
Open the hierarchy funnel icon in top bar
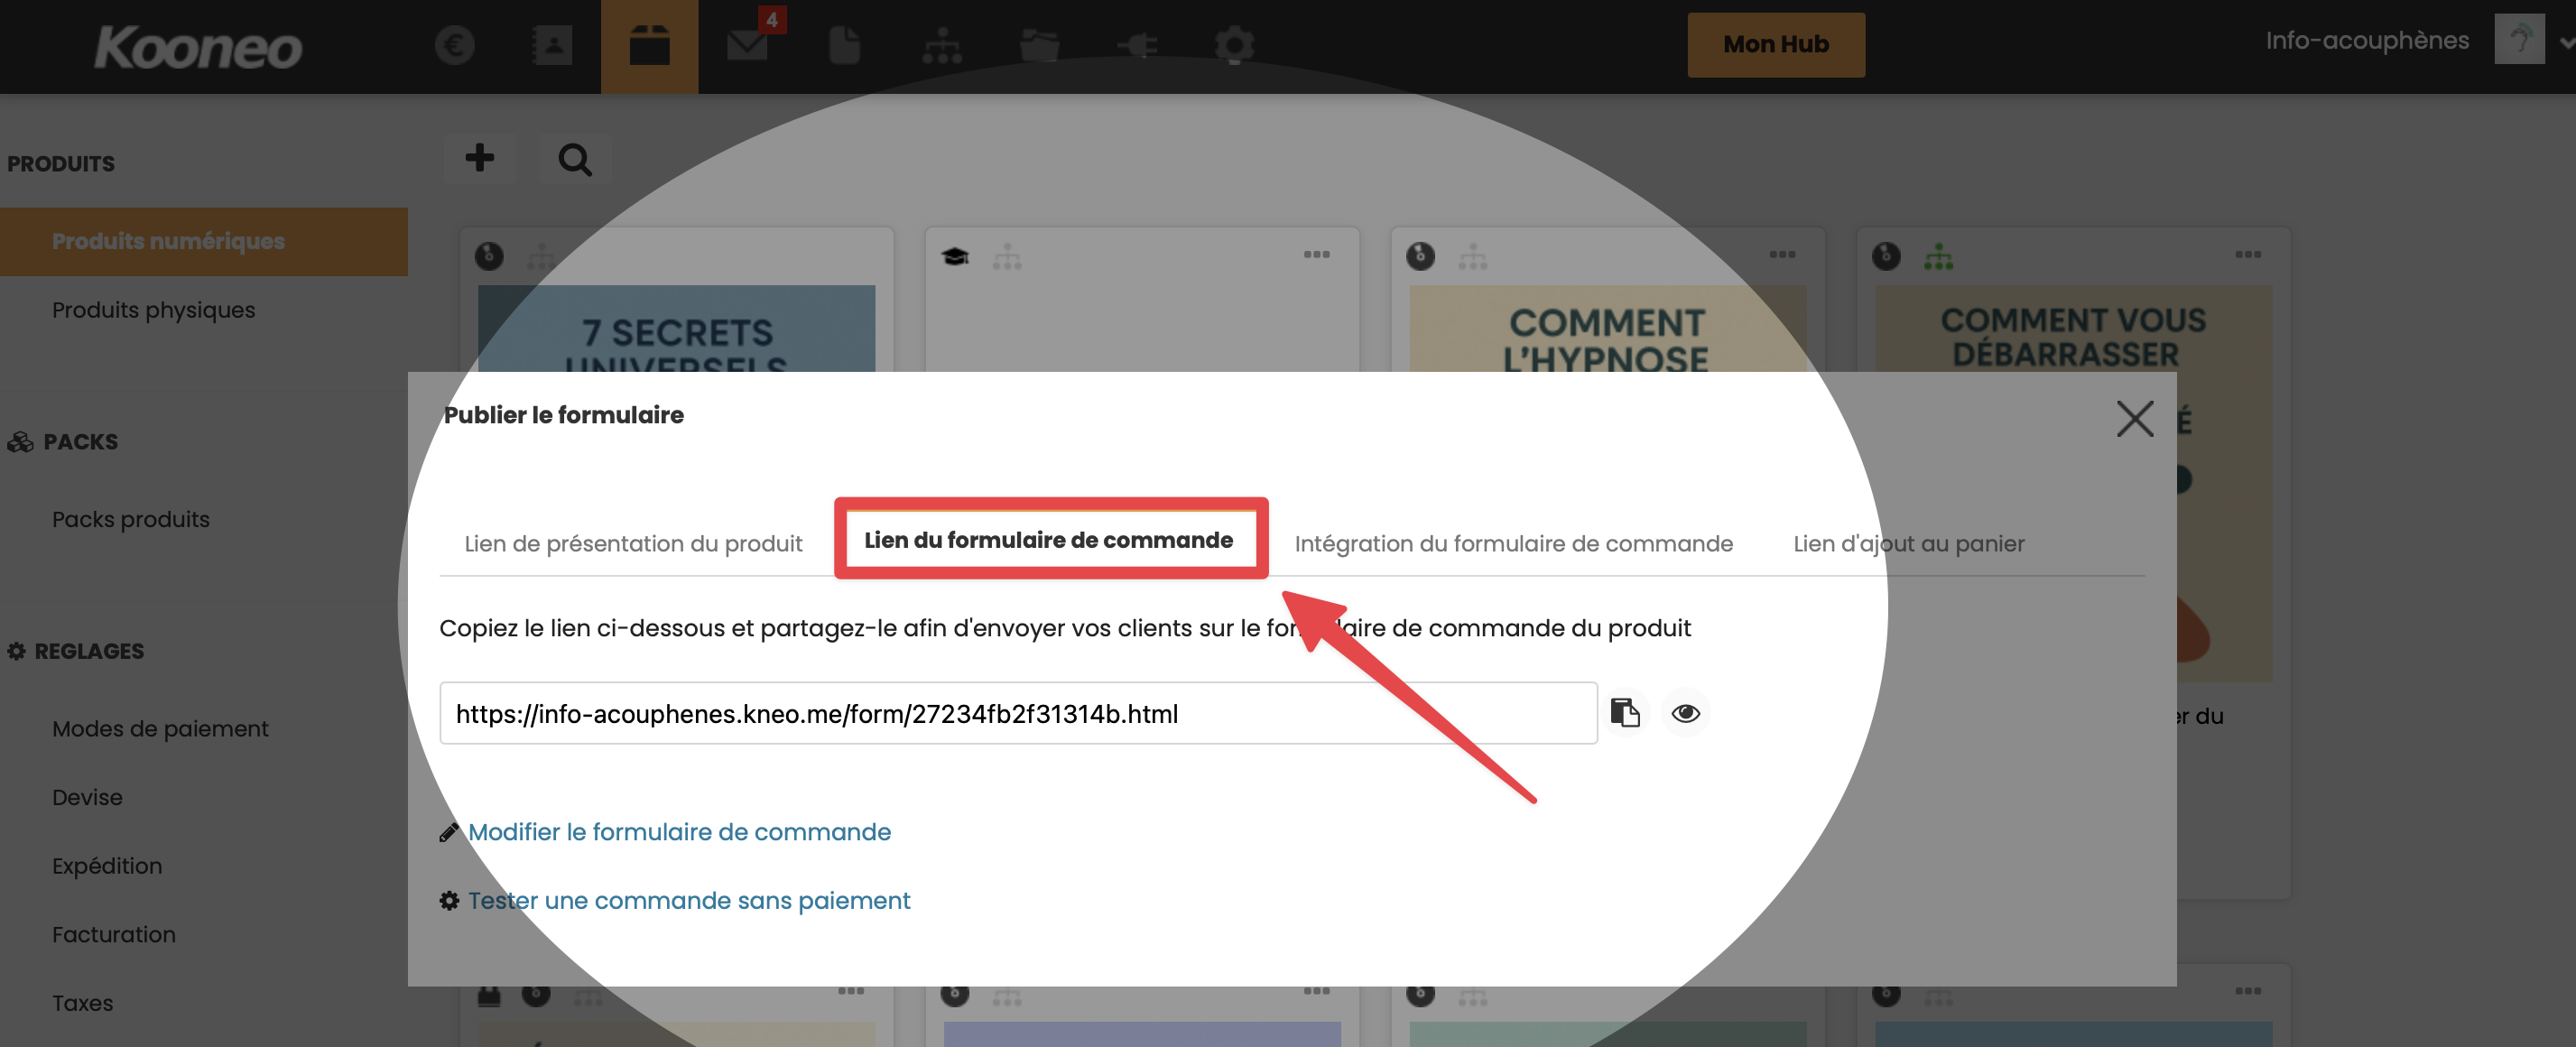pyautogui.click(x=942, y=45)
